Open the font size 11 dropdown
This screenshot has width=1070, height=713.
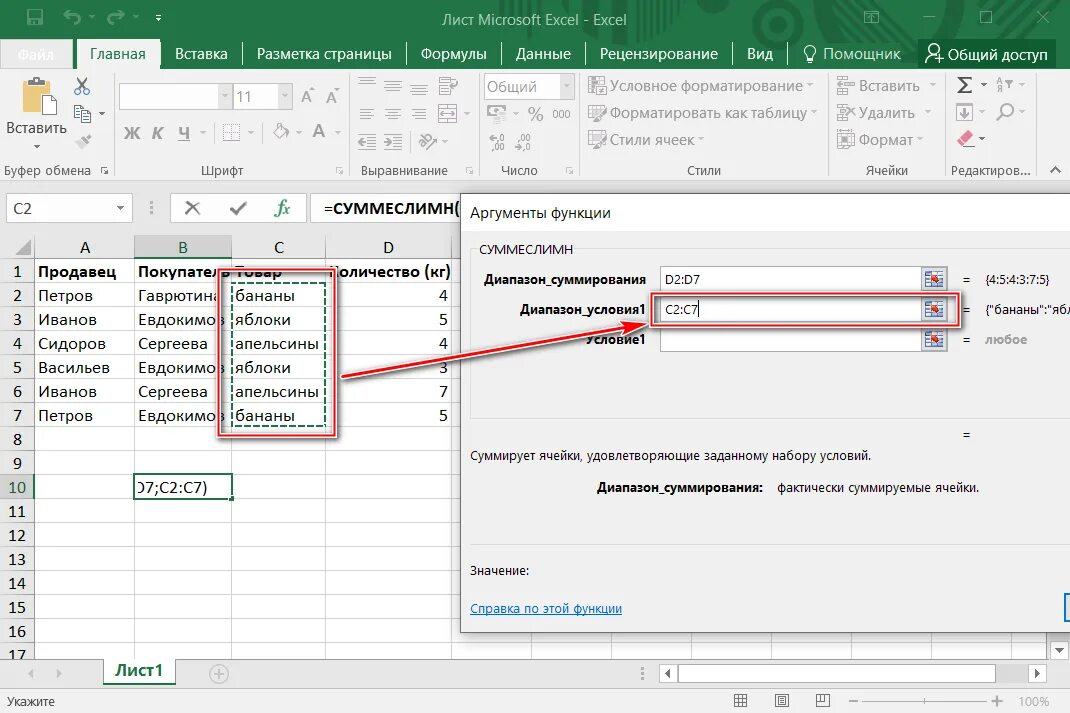point(285,96)
